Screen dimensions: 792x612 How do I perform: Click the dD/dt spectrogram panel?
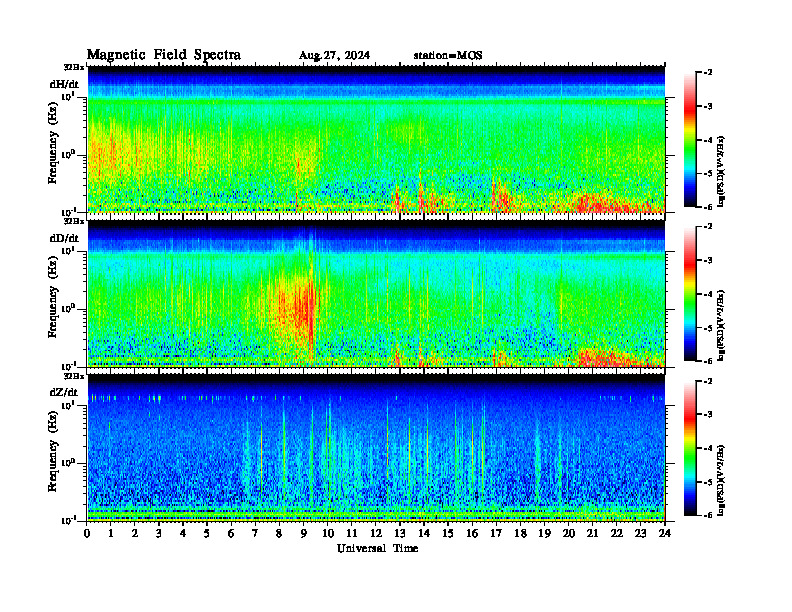pos(376,293)
